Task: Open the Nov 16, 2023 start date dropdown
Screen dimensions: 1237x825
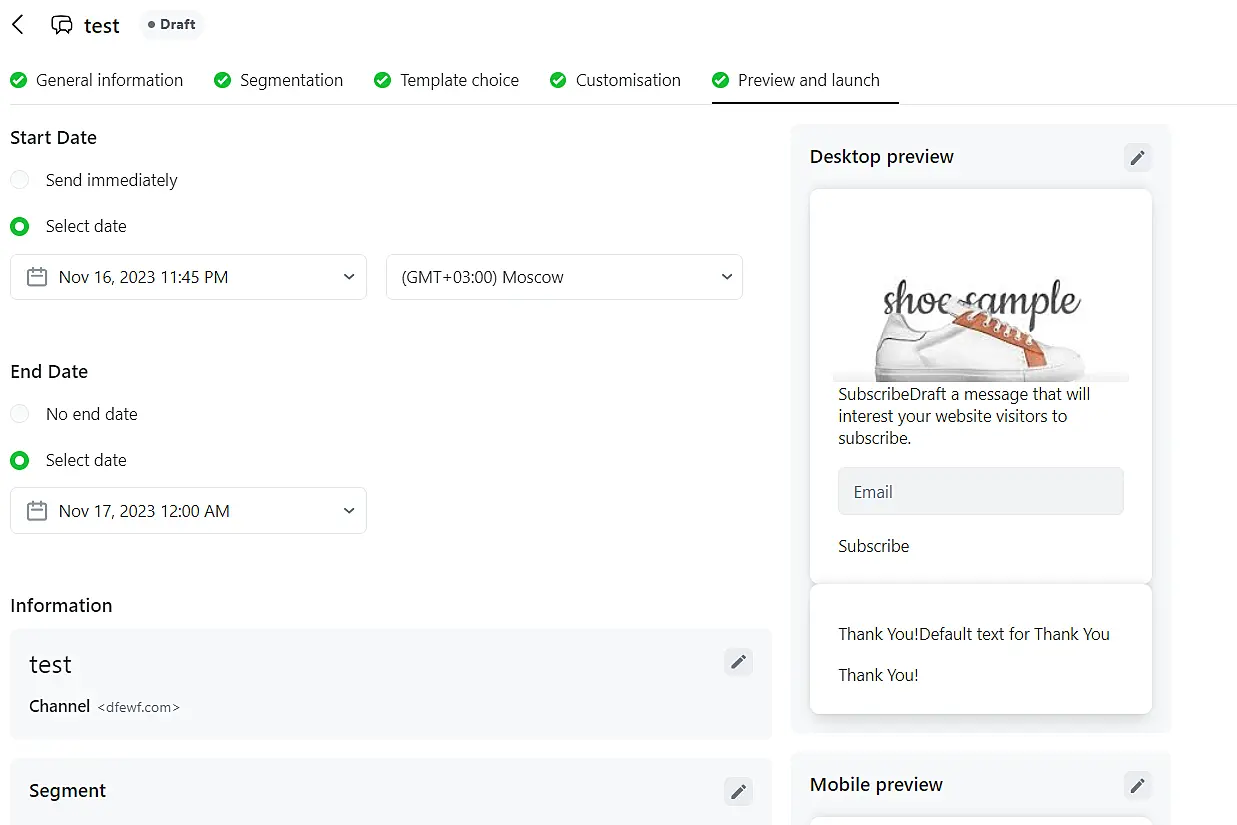Action: (x=188, y=277)
